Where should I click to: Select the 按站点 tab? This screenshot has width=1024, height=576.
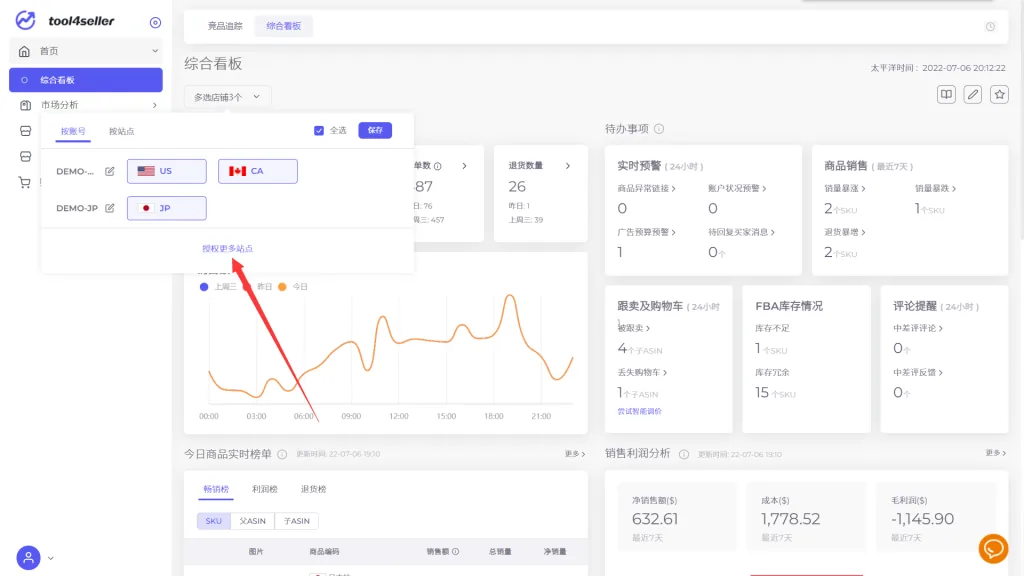(121, 131)
